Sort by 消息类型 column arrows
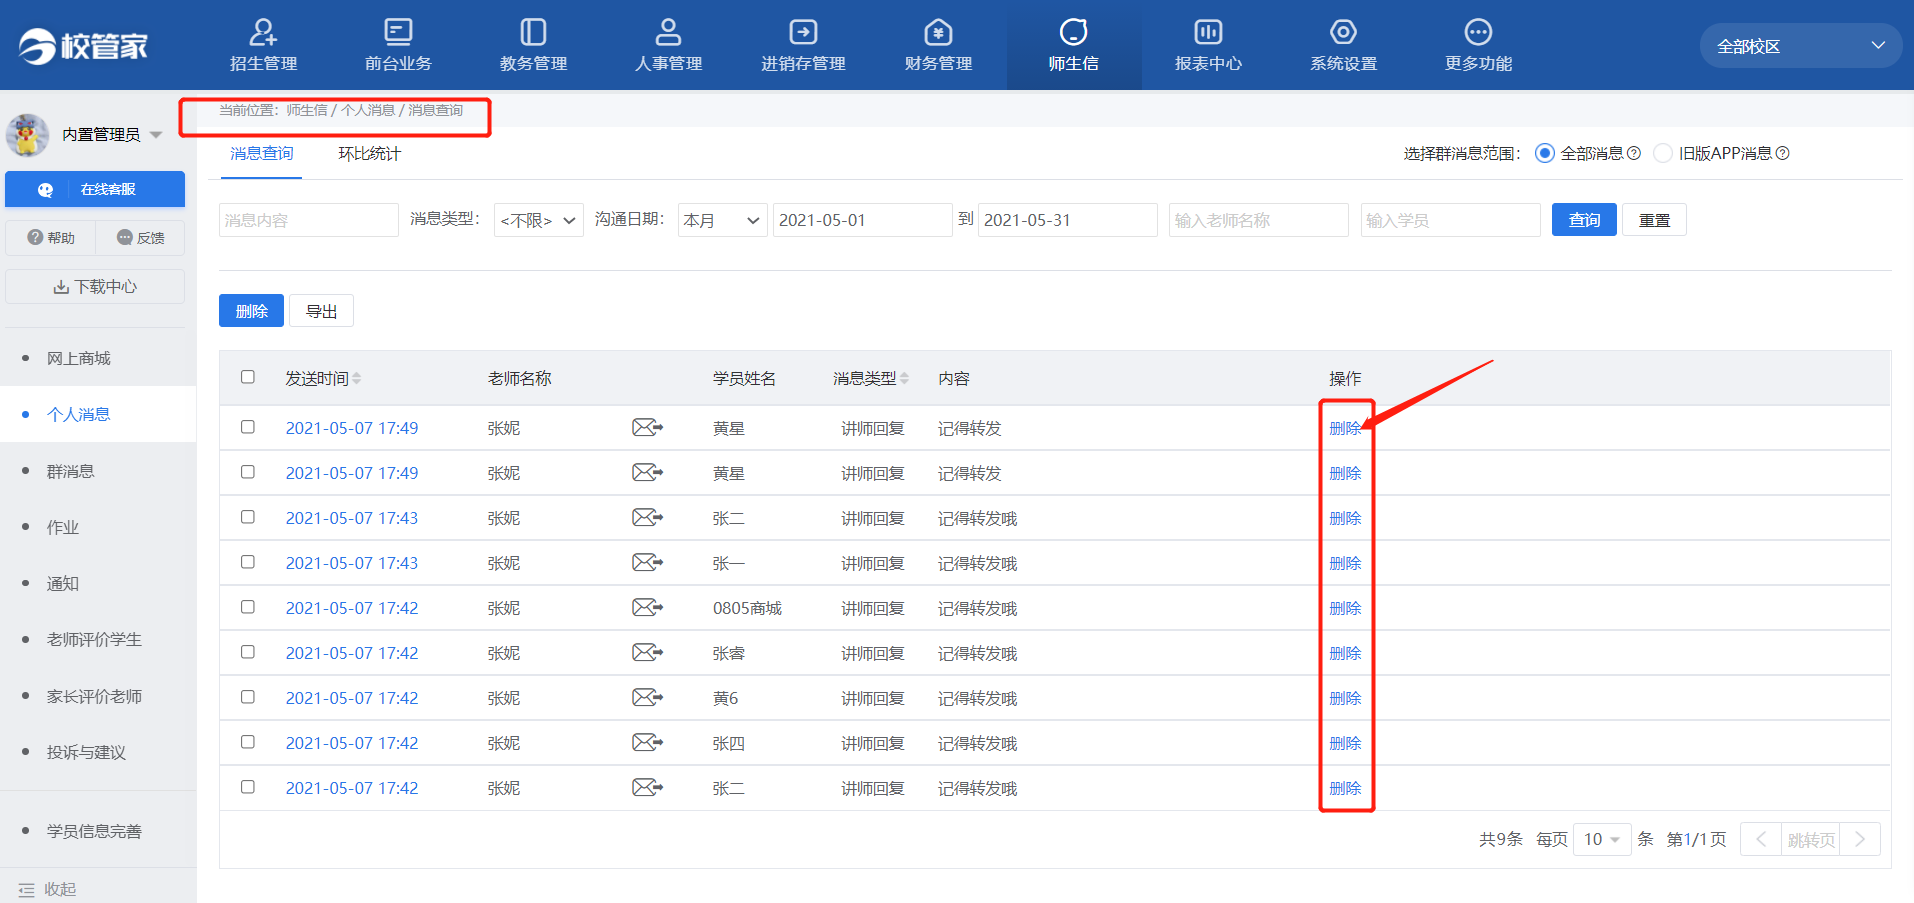The width and height of the screenshot is (1914, 903). pos(904,378)
